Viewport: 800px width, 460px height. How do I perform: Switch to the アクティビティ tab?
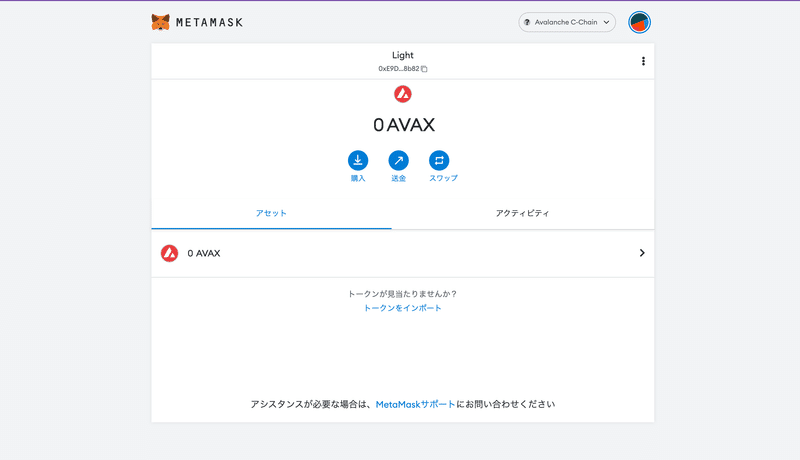pyautogui.click(x=522, y=213)
